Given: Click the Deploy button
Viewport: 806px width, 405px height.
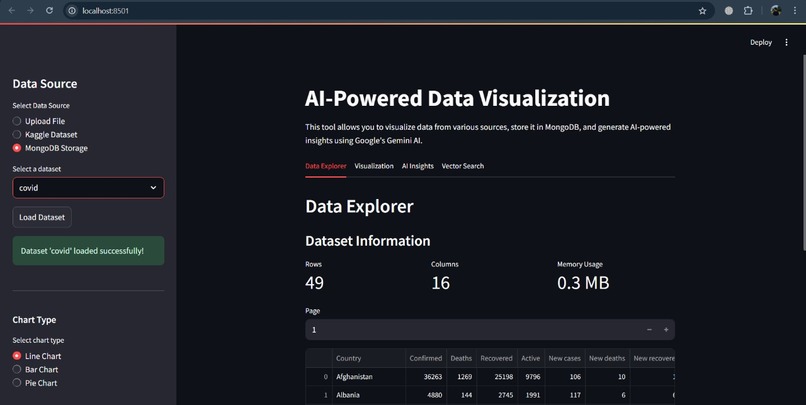Looking at the screenshot, I should pos(761,42).
